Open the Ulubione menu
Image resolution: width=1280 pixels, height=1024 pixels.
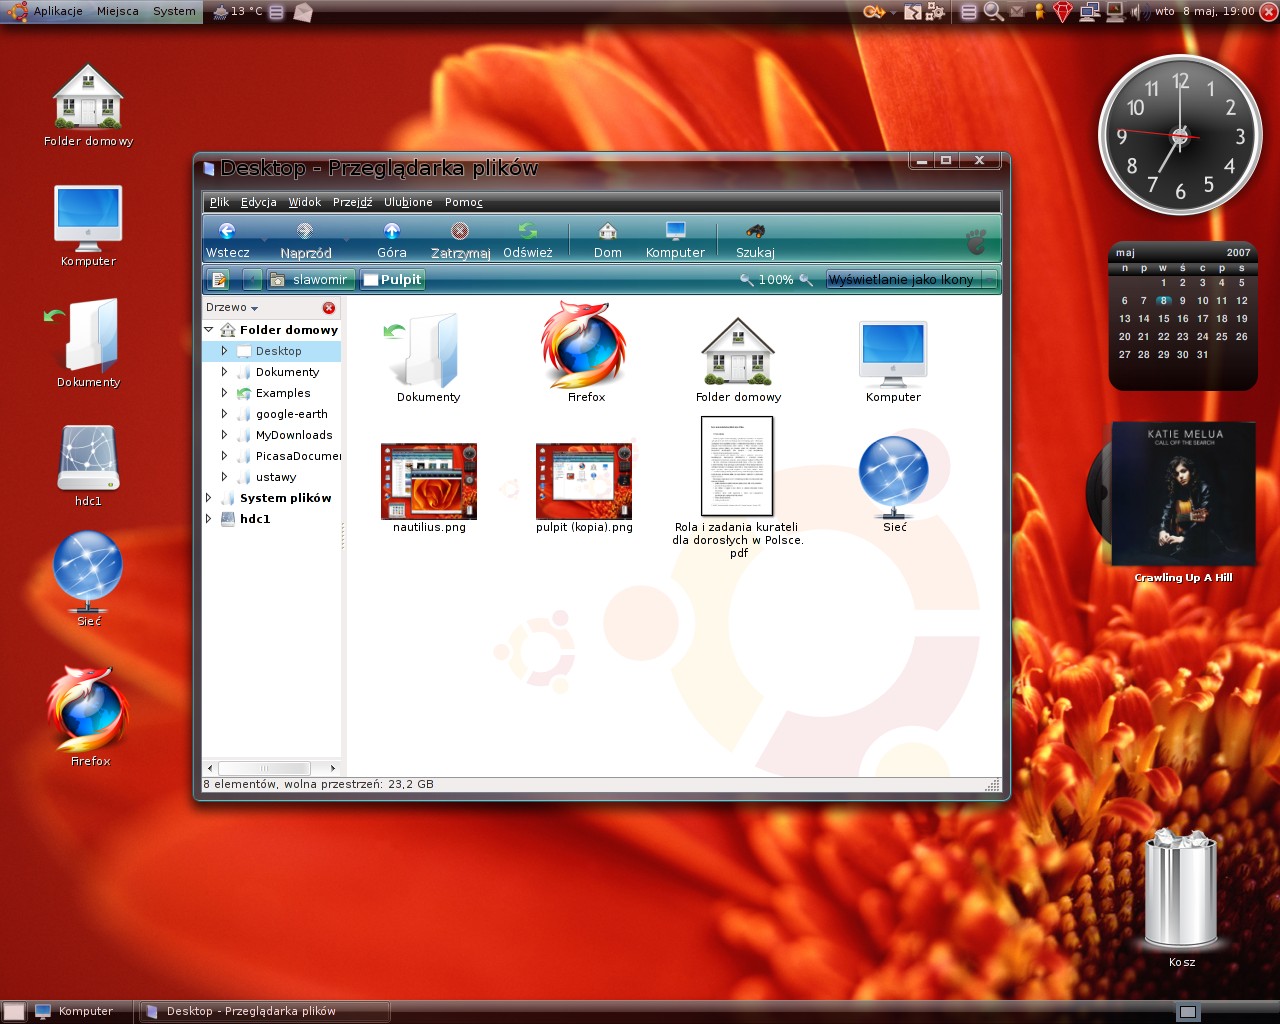pyautogui.click(x=408, y=202)
